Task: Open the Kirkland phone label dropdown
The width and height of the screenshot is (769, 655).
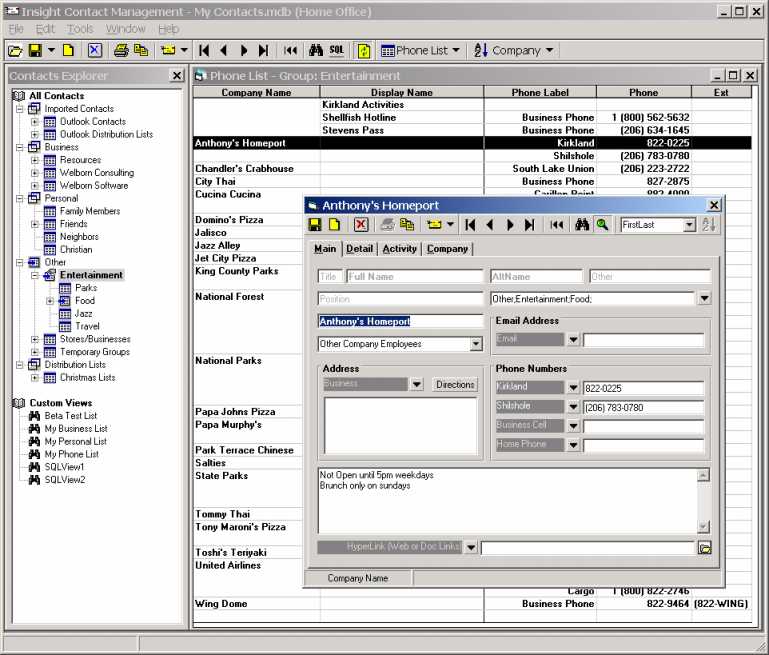Action: [x=573, y=388]
